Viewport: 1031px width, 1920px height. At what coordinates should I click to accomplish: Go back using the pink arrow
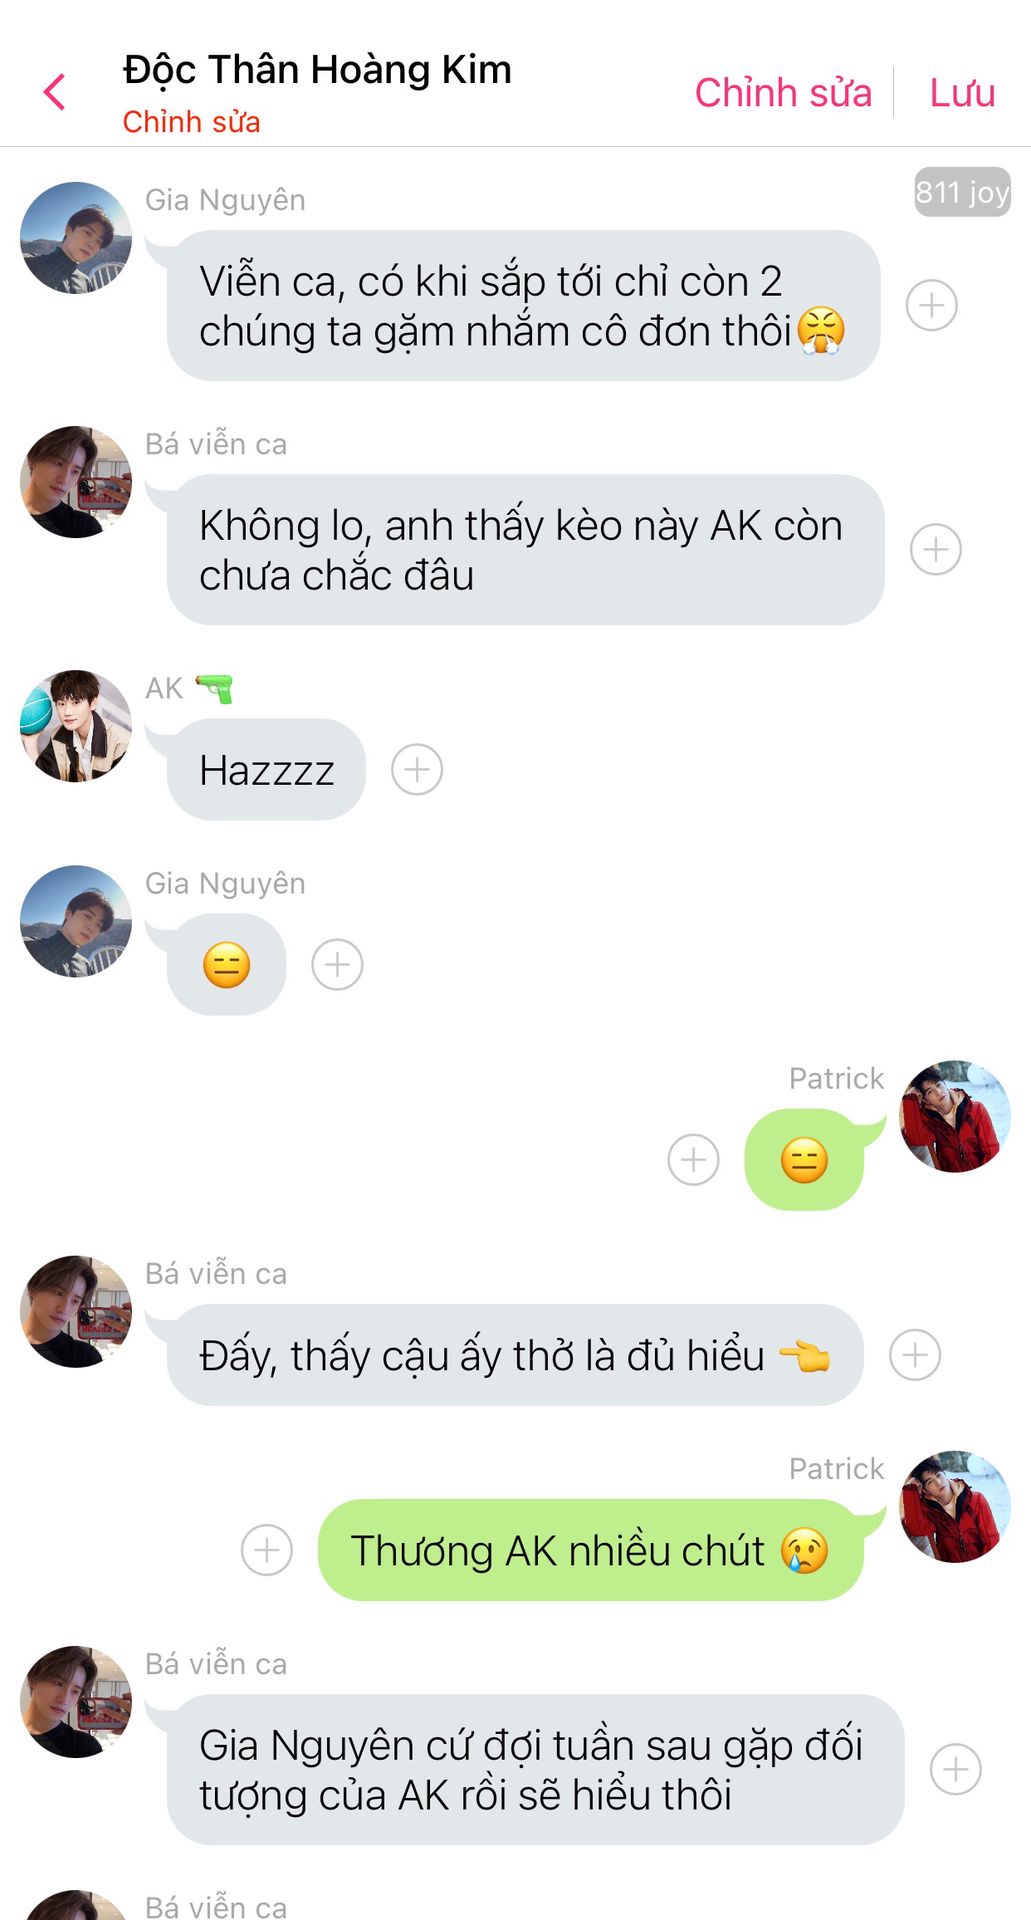click(x=55, y=92)
